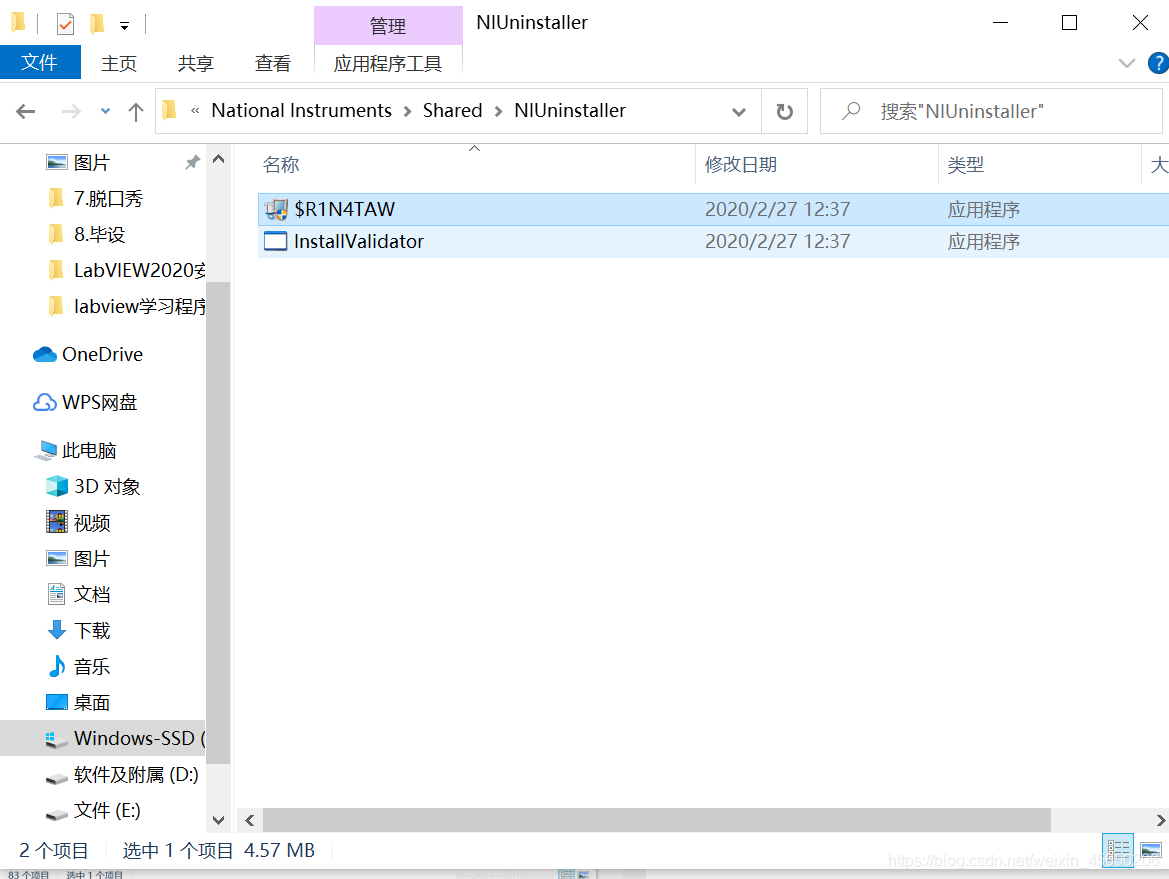The image size is (1169, 879).
Task: Open 视频 under 此电脑
Action: click(x=78, y=523)
